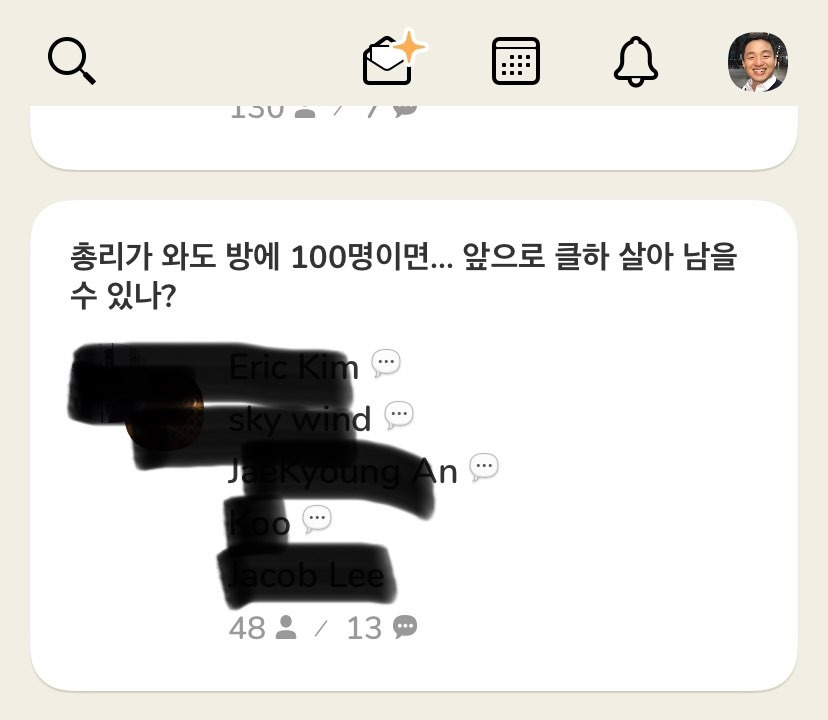Viewport: 828px width, 720px height.
Task: Tap the orange sparkle on the envelope
Action: pos(410,47)
